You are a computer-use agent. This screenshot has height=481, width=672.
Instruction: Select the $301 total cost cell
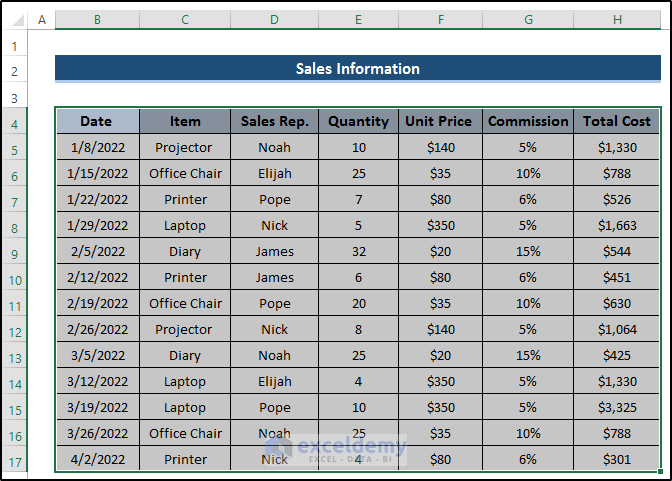coord(617,460)
